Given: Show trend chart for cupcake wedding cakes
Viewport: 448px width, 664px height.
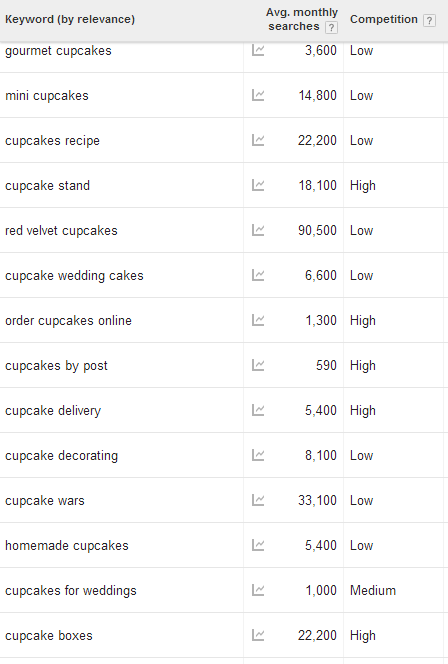Looking at the screenshot, I should tap(258, 275).
